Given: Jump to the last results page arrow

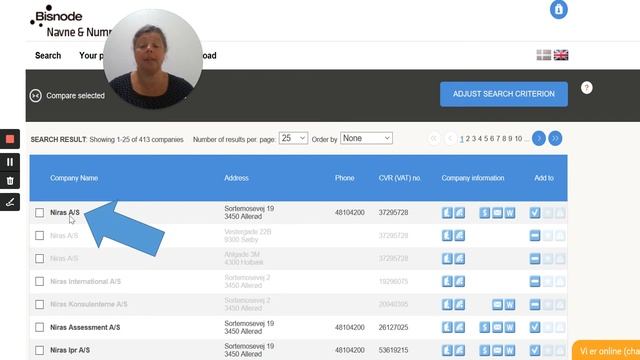Looking at the screenshot, I should point(555,138).
